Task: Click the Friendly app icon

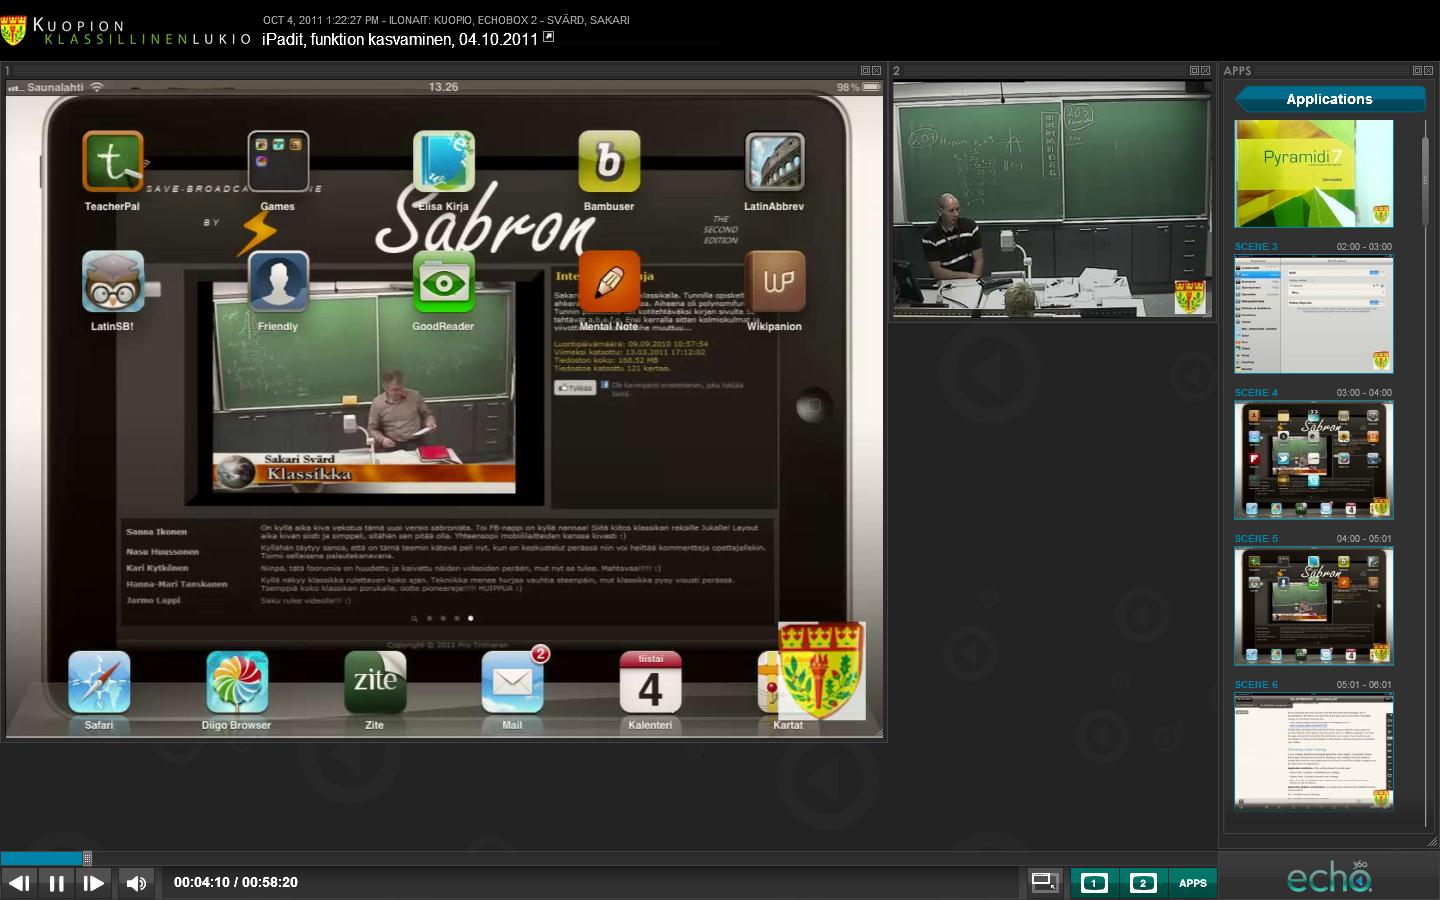Action: pyautogui.click(x=278, y=282)
